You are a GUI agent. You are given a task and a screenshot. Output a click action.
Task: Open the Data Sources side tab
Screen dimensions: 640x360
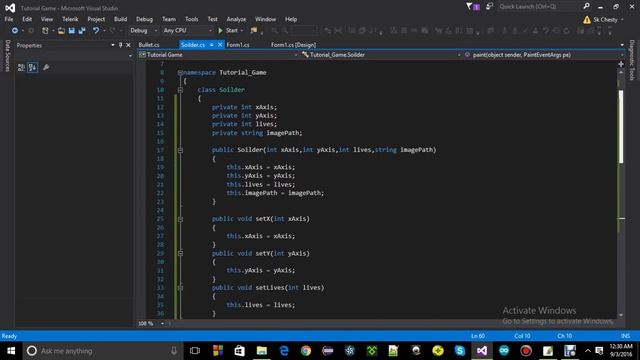(7, 56)
